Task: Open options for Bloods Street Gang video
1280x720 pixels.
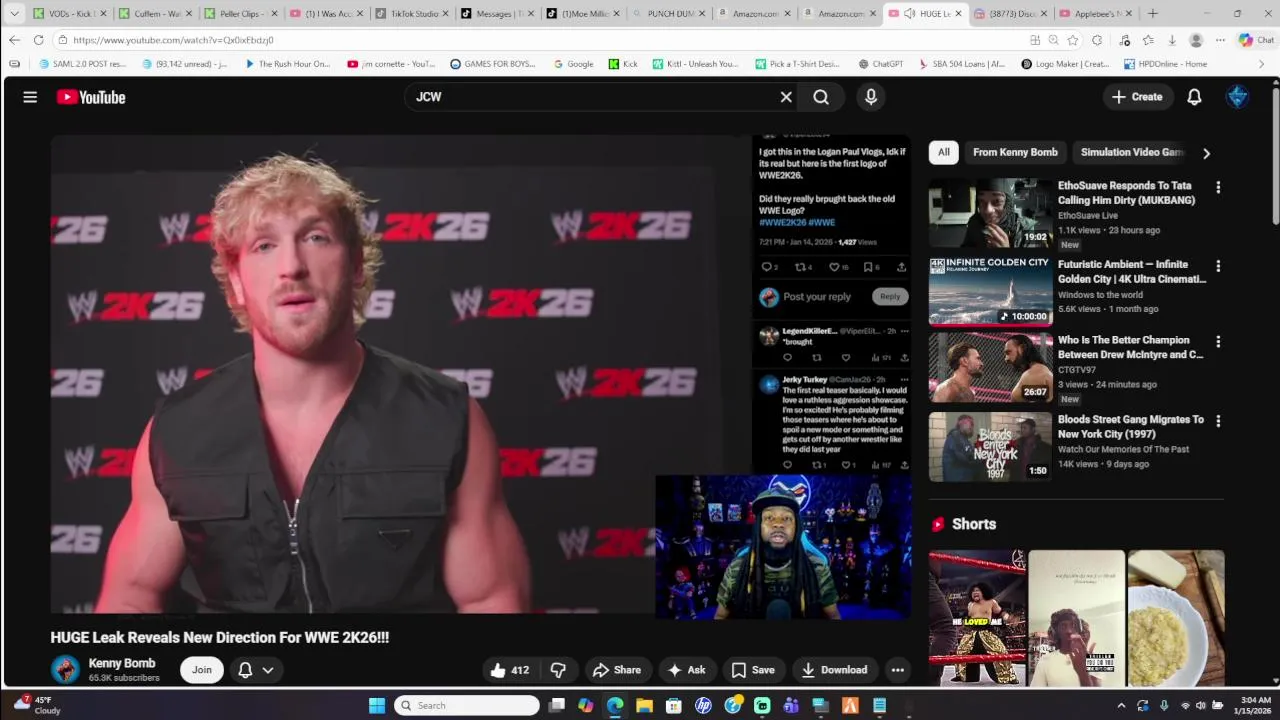Action: pyautogui.click(x=1218, y=421)
